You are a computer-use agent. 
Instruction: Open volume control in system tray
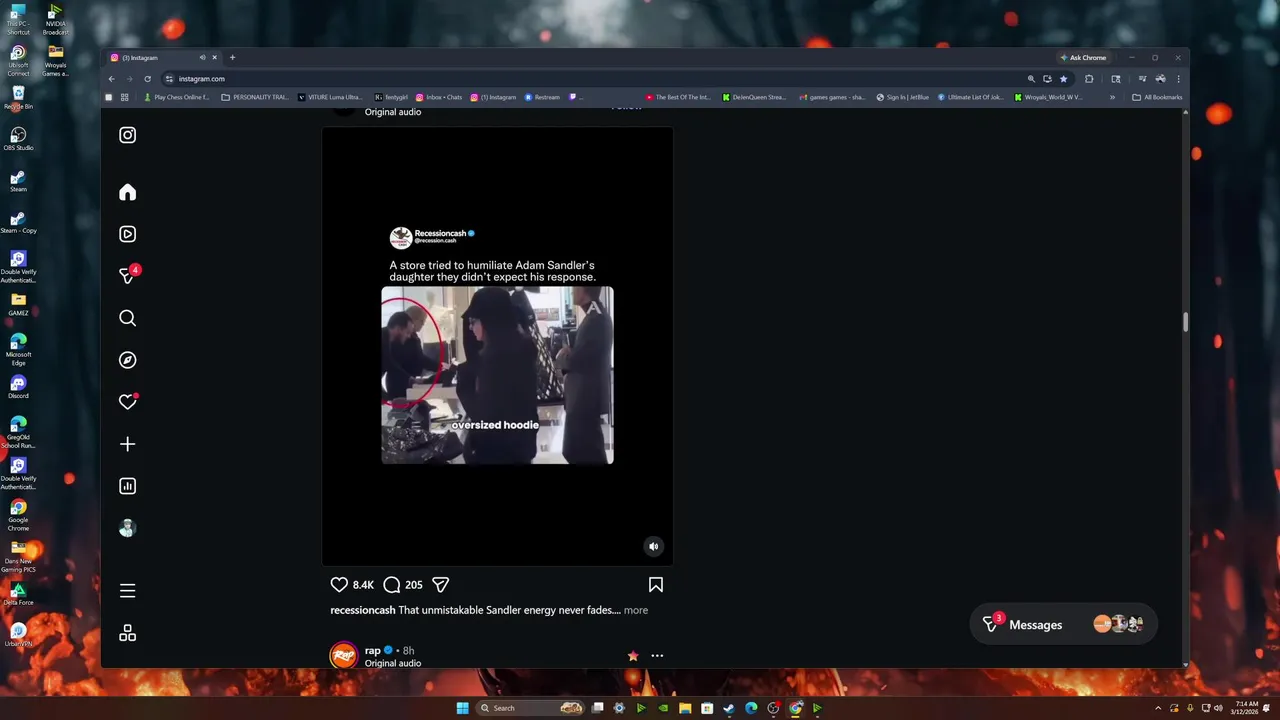[1217, 708]
